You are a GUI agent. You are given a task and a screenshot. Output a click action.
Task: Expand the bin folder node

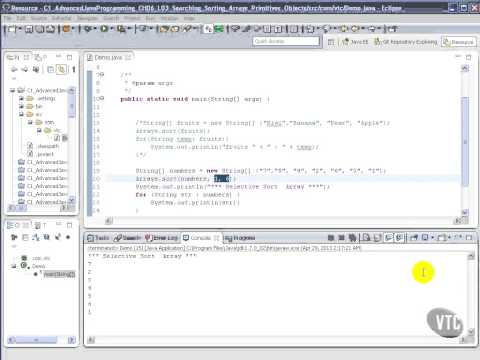click(x=21, y=106)
